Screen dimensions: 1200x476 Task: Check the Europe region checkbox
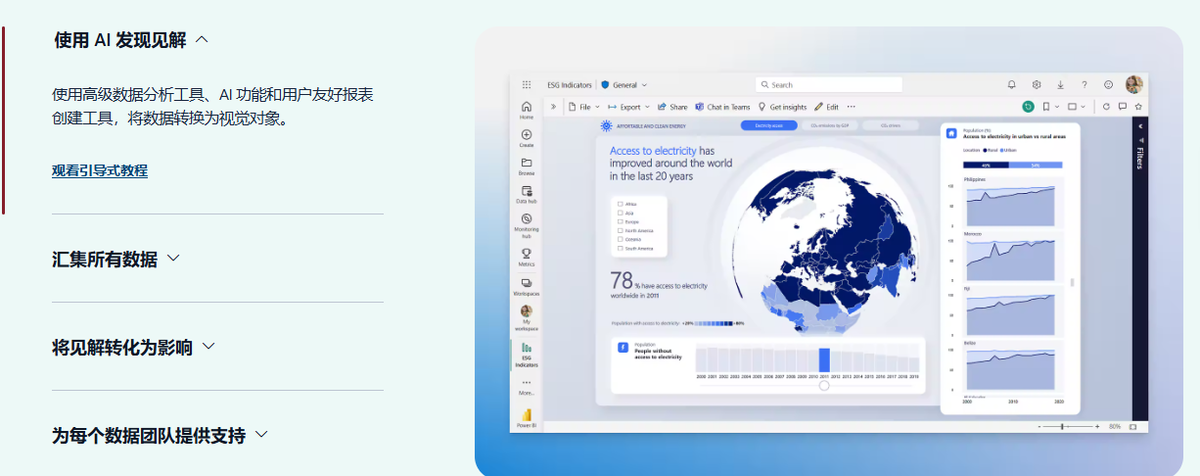(x=621, y=222)
